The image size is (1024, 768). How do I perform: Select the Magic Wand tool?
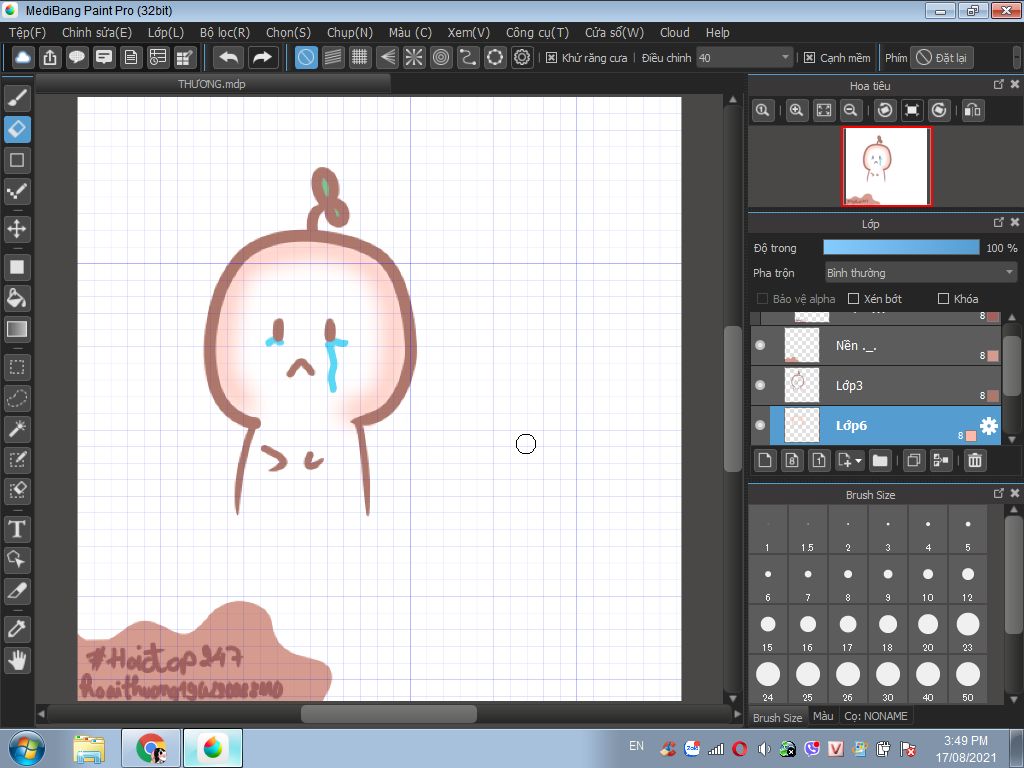17,428
